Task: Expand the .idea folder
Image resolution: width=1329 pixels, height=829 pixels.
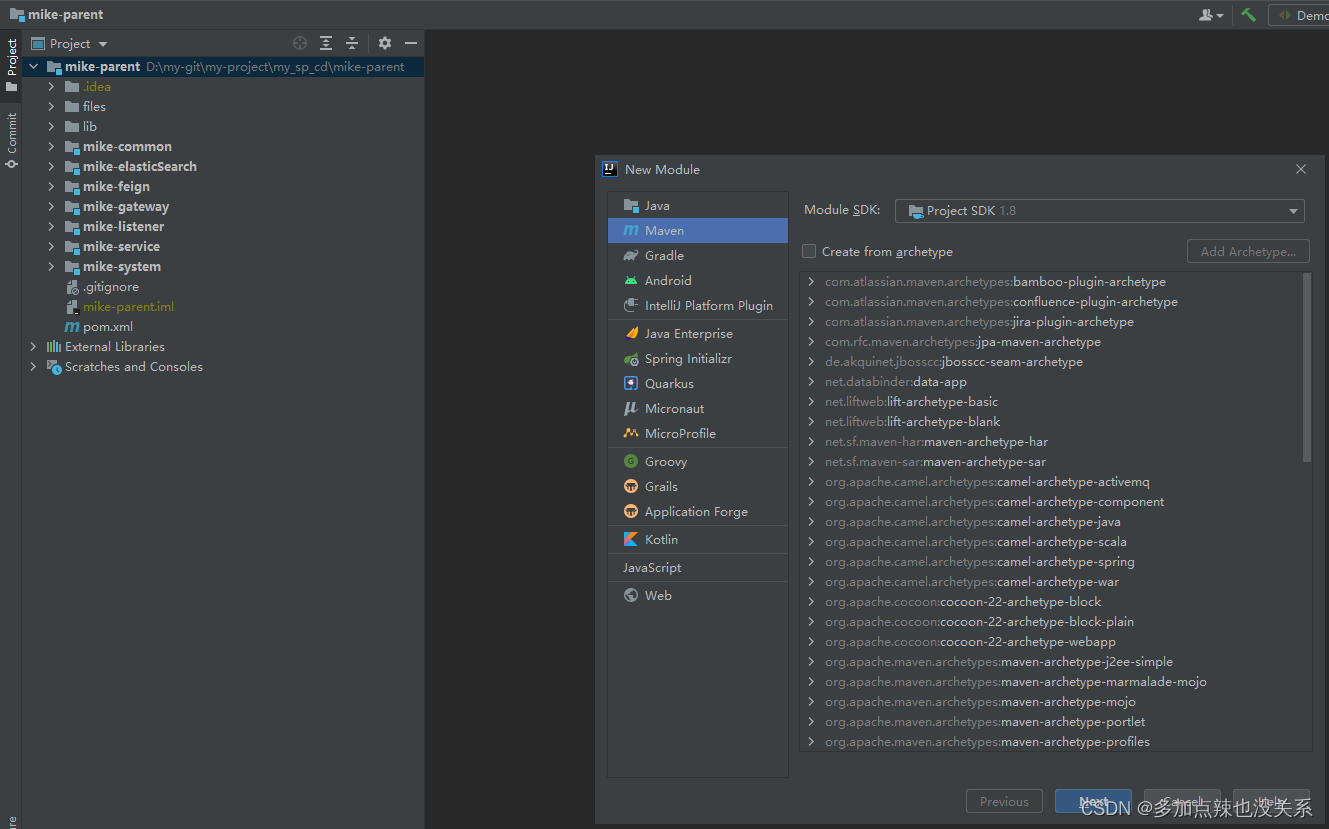Action: point(51,86)
